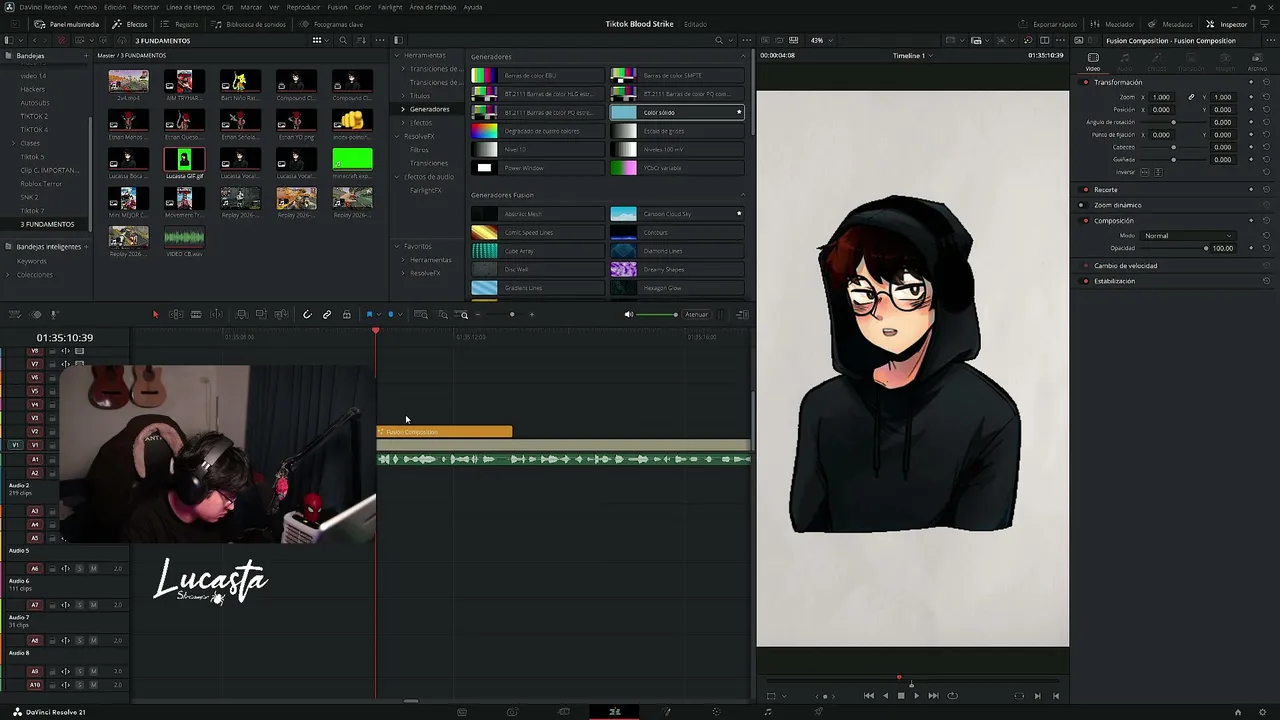The image size is (1280, 720).
Task: Toggle timeline snapping magnet icon
Action: tap(307, 315)
